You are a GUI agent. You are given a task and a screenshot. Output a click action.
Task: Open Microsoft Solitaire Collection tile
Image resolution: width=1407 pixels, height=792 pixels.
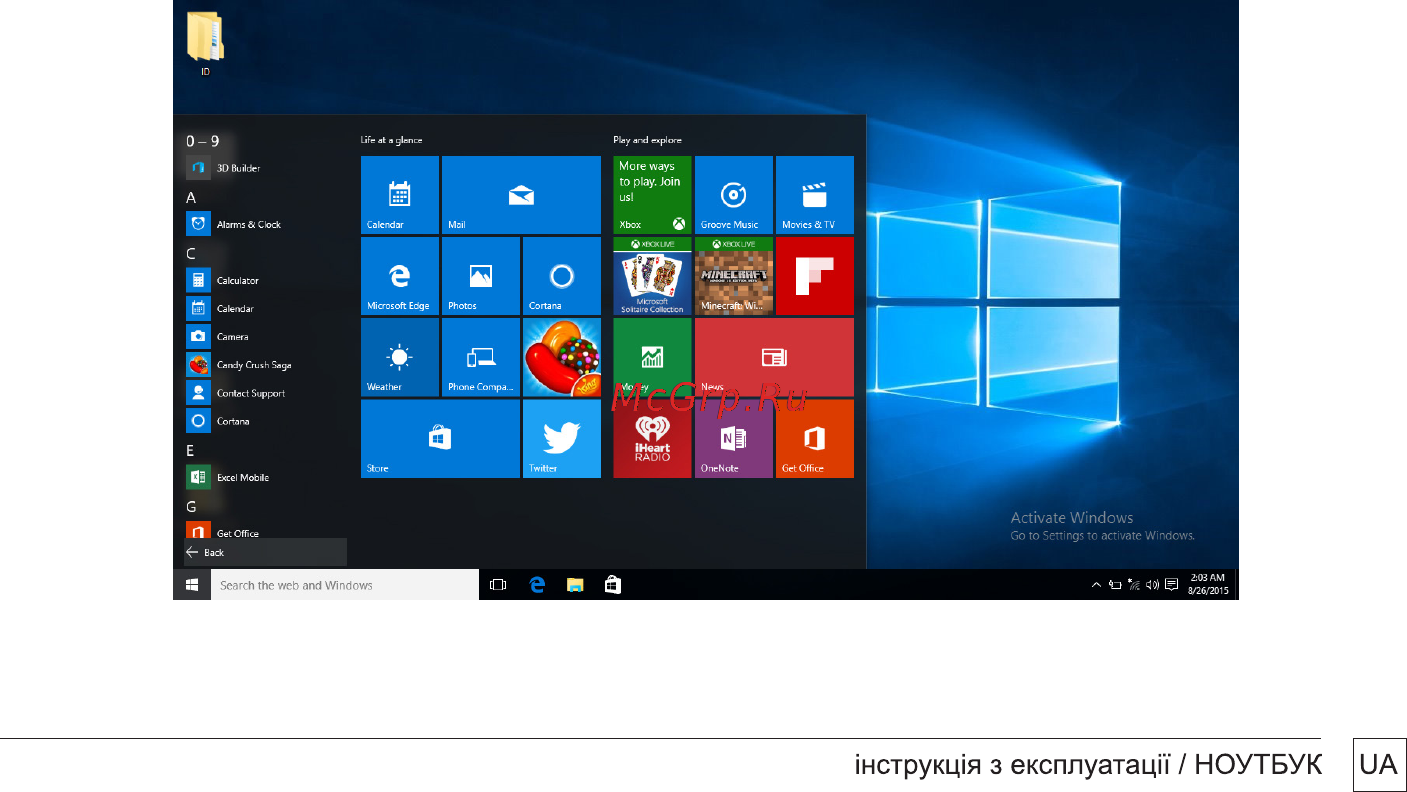point(652,276)
